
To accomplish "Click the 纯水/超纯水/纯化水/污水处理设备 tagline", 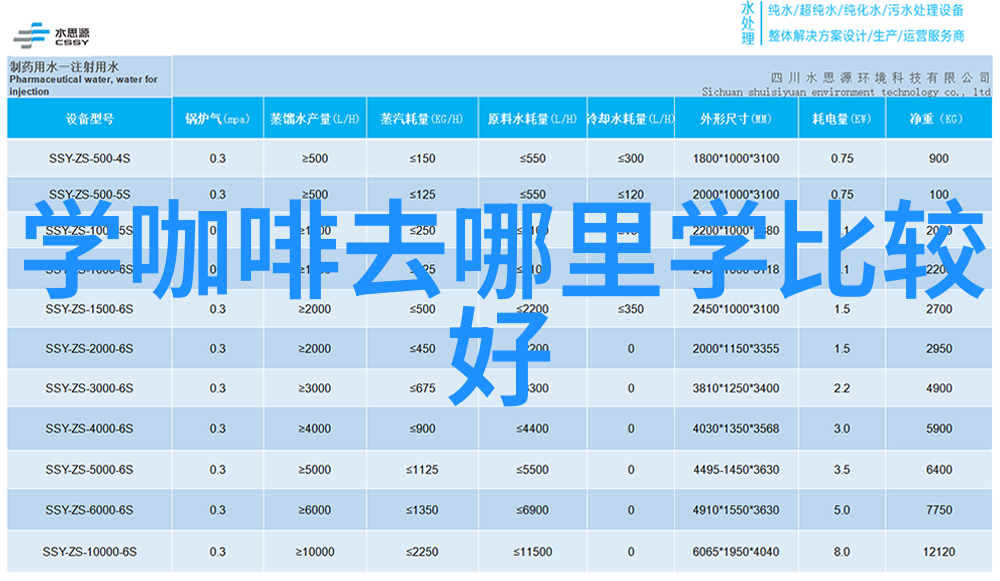I will (x=865, y=10).
